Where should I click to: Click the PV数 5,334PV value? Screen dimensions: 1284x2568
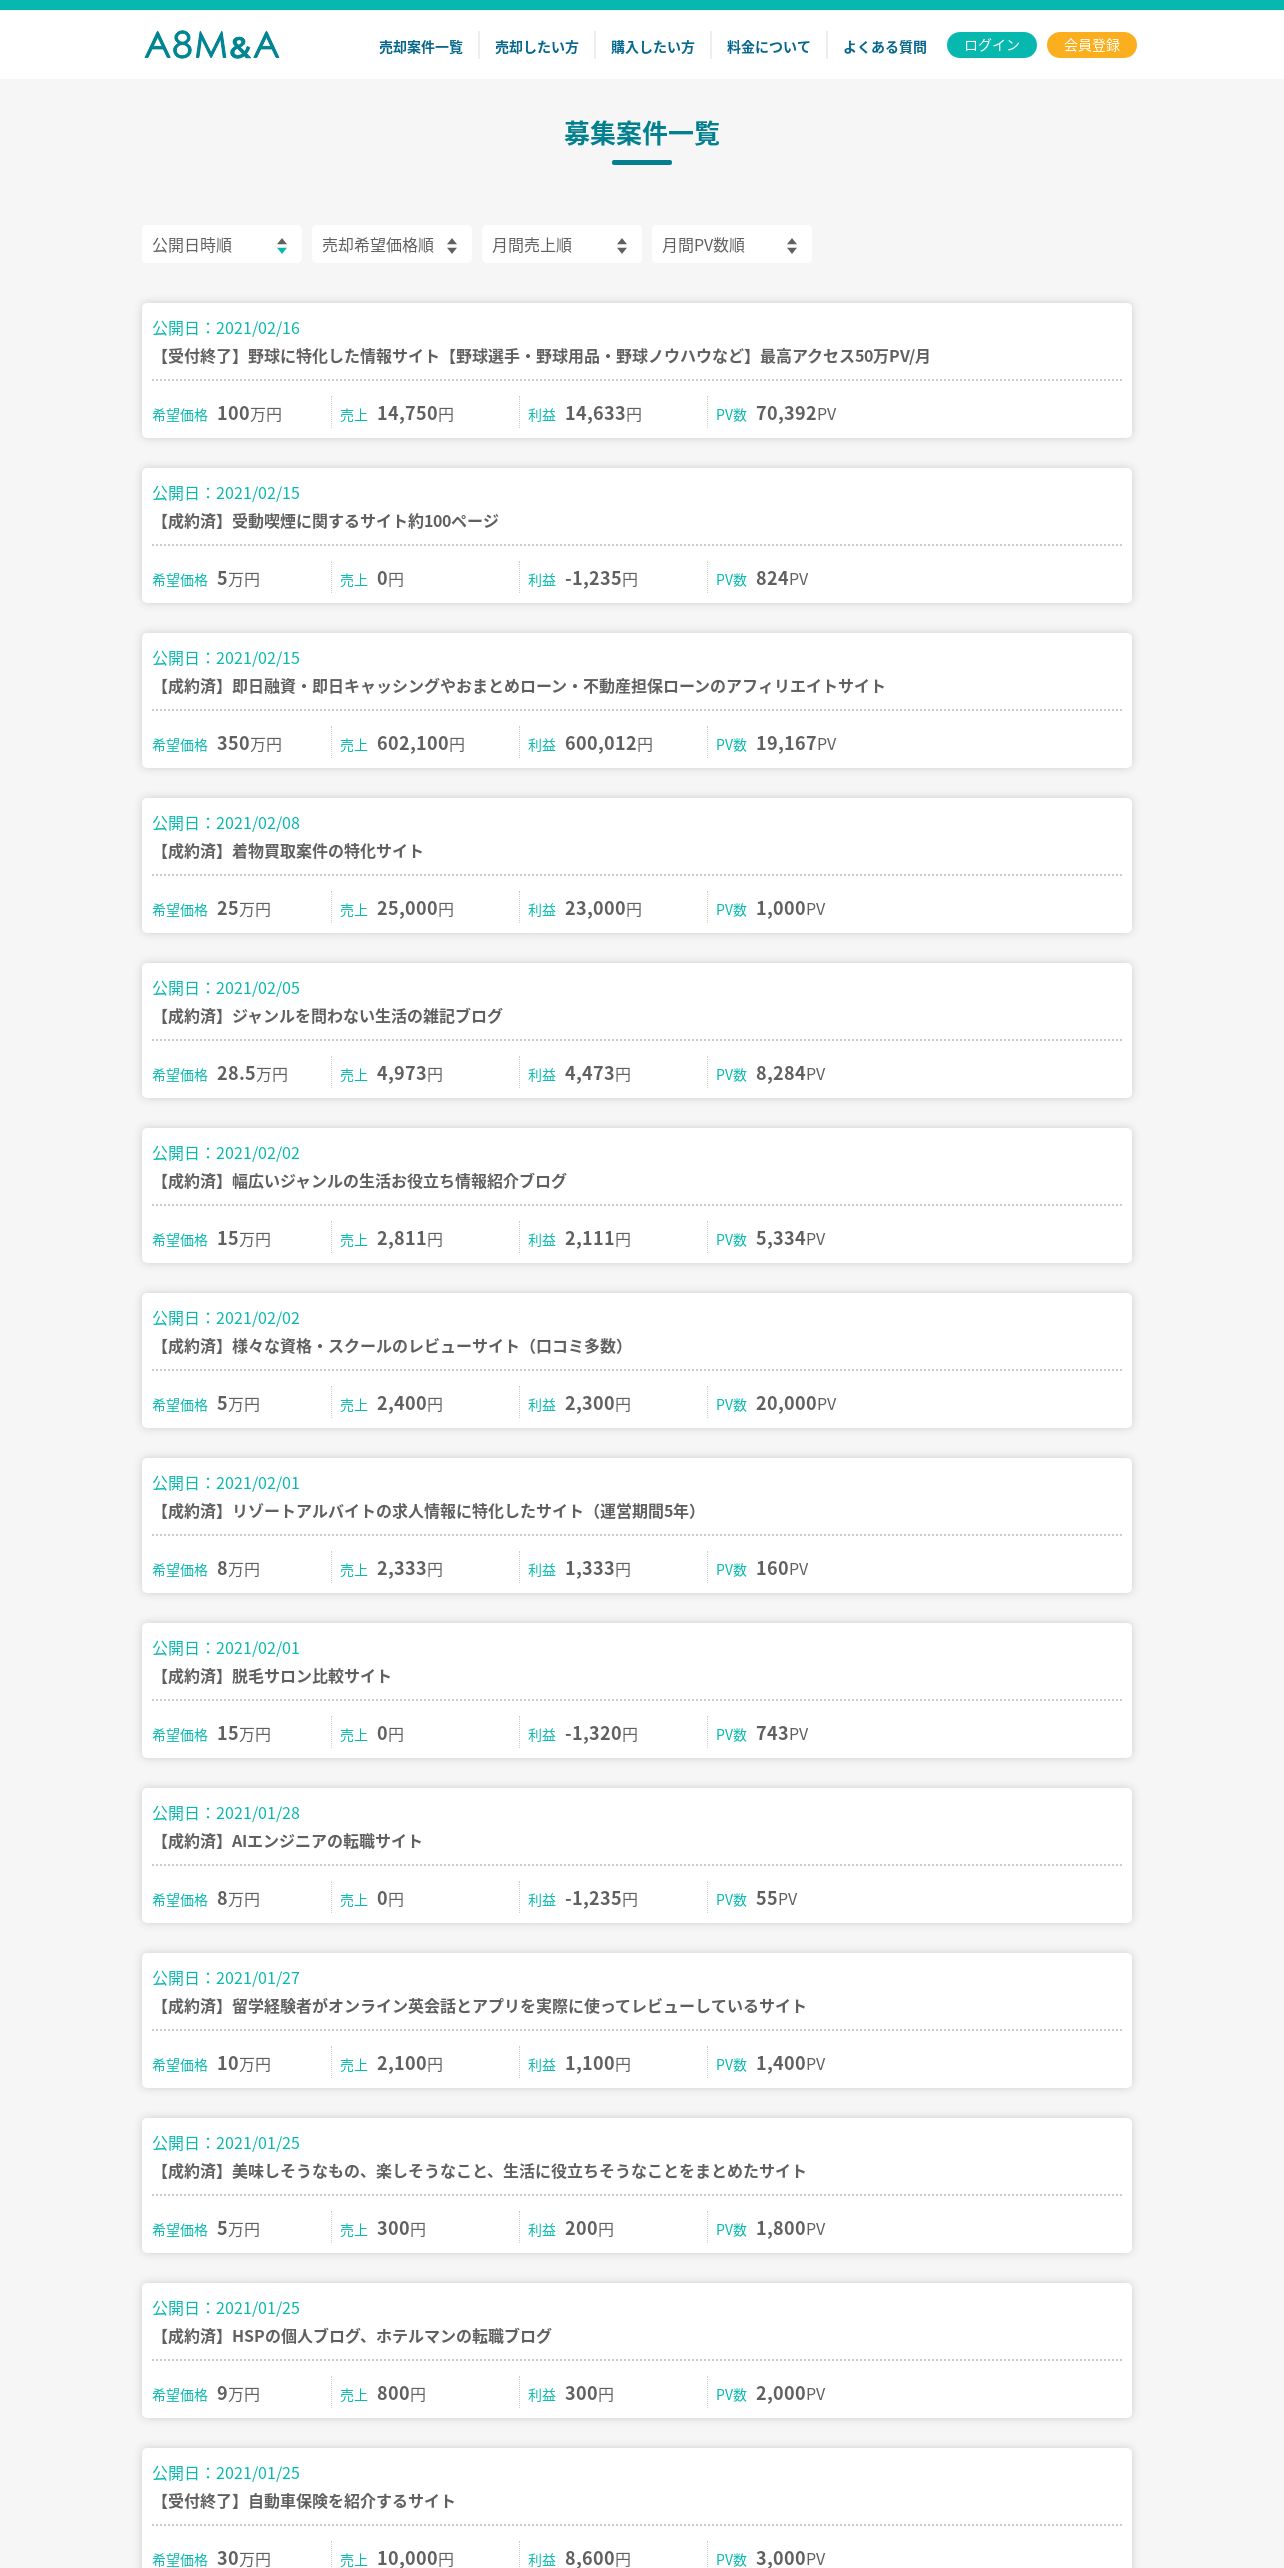coord(771,1239)
